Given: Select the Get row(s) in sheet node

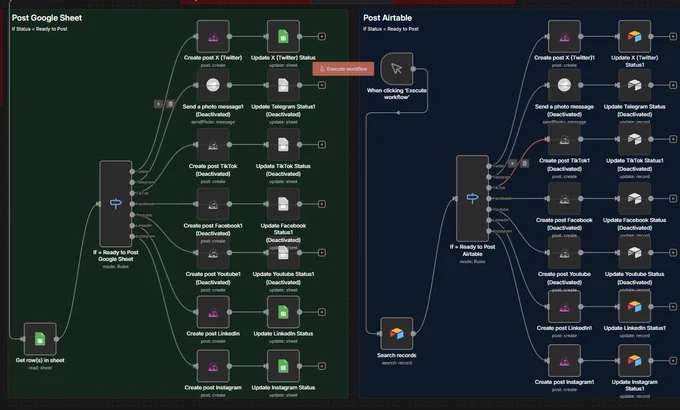Looking at the screenshot, I should pyautogui.click(x=40, y=339).
